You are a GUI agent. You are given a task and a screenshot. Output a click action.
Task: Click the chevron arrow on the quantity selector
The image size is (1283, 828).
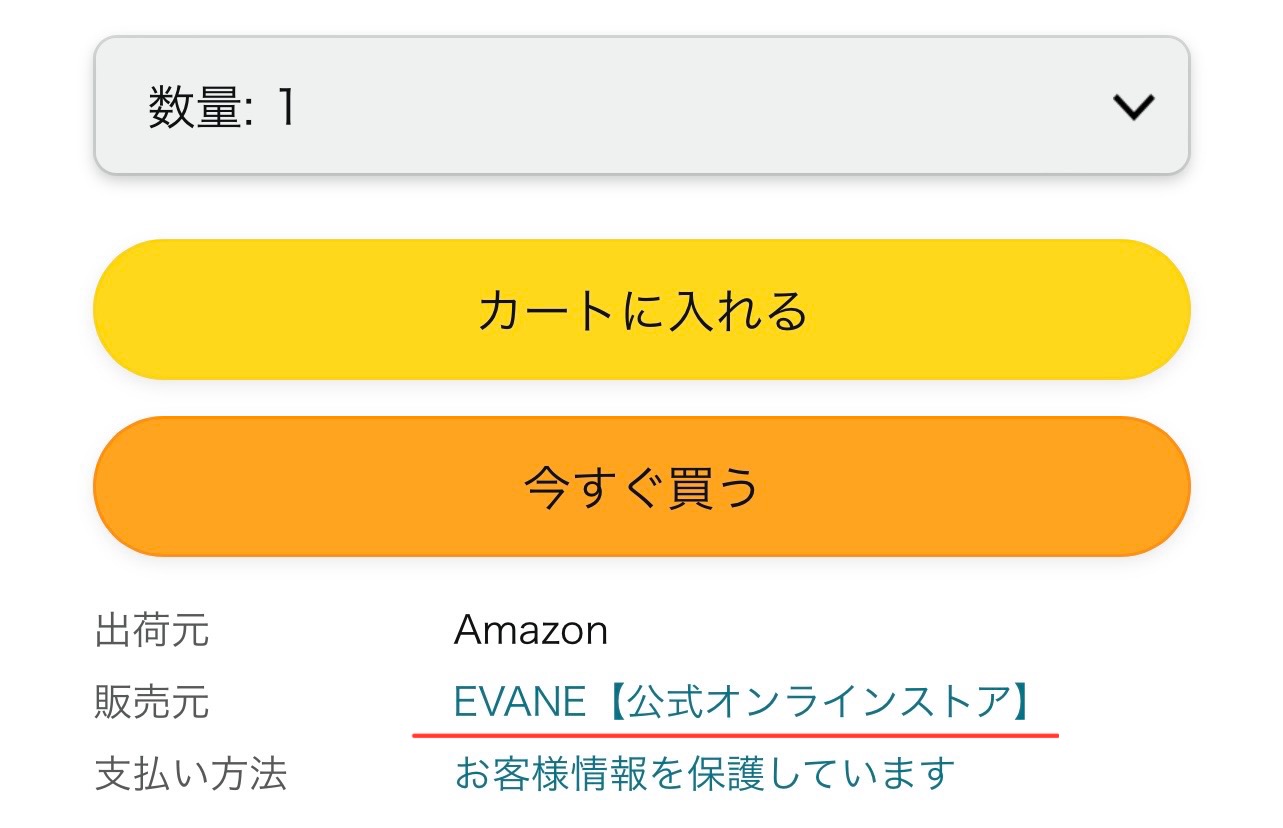pyautogui.click(x=1134, y=107)
